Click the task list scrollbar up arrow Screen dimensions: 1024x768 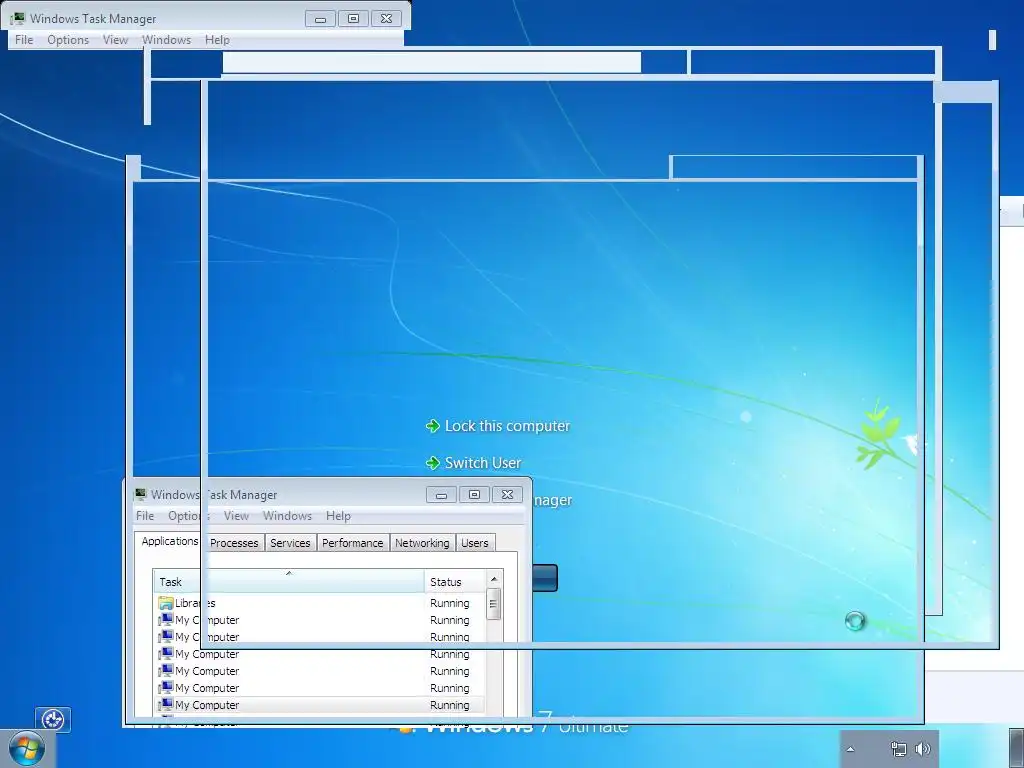pos(494,579)
